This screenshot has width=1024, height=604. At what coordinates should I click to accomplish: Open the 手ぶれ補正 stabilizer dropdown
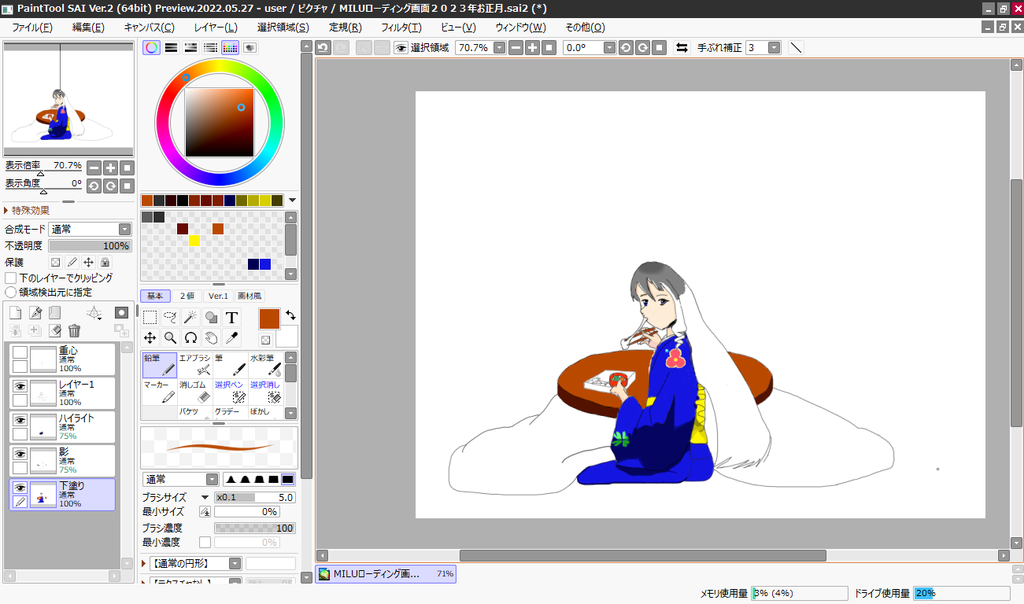coord(763,48)
